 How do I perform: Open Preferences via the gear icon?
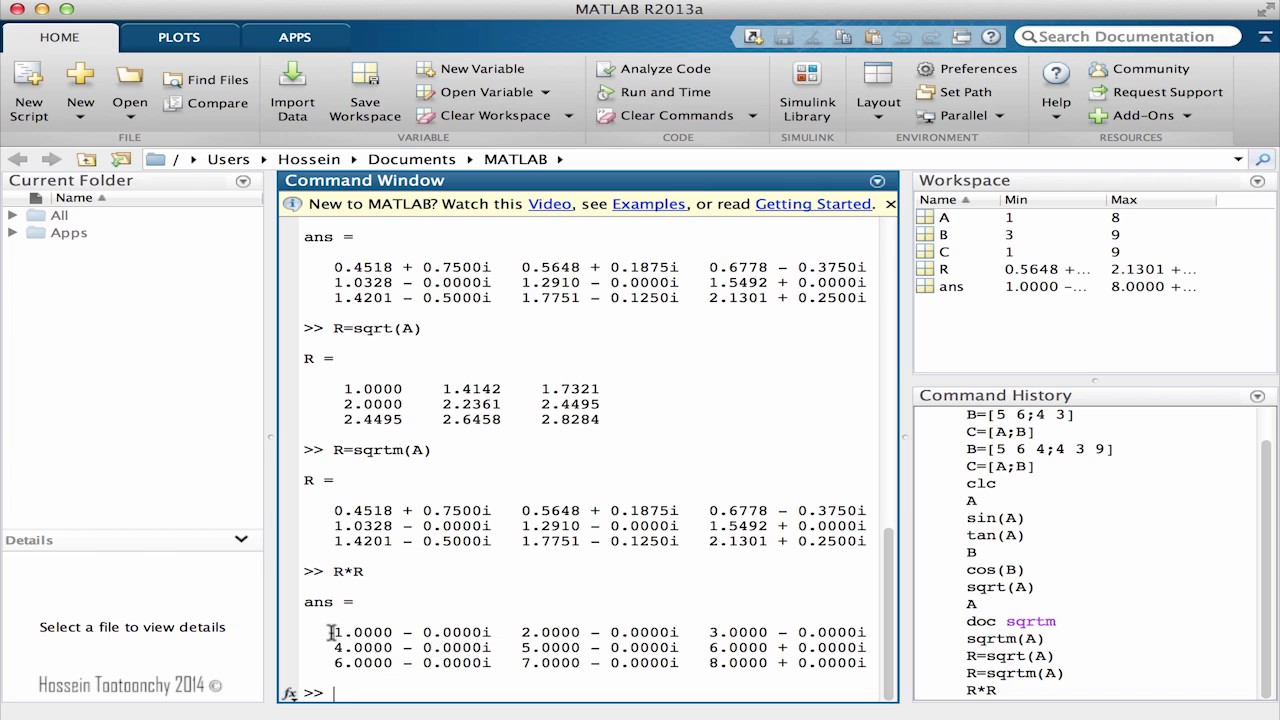click(x=926, y=69)
